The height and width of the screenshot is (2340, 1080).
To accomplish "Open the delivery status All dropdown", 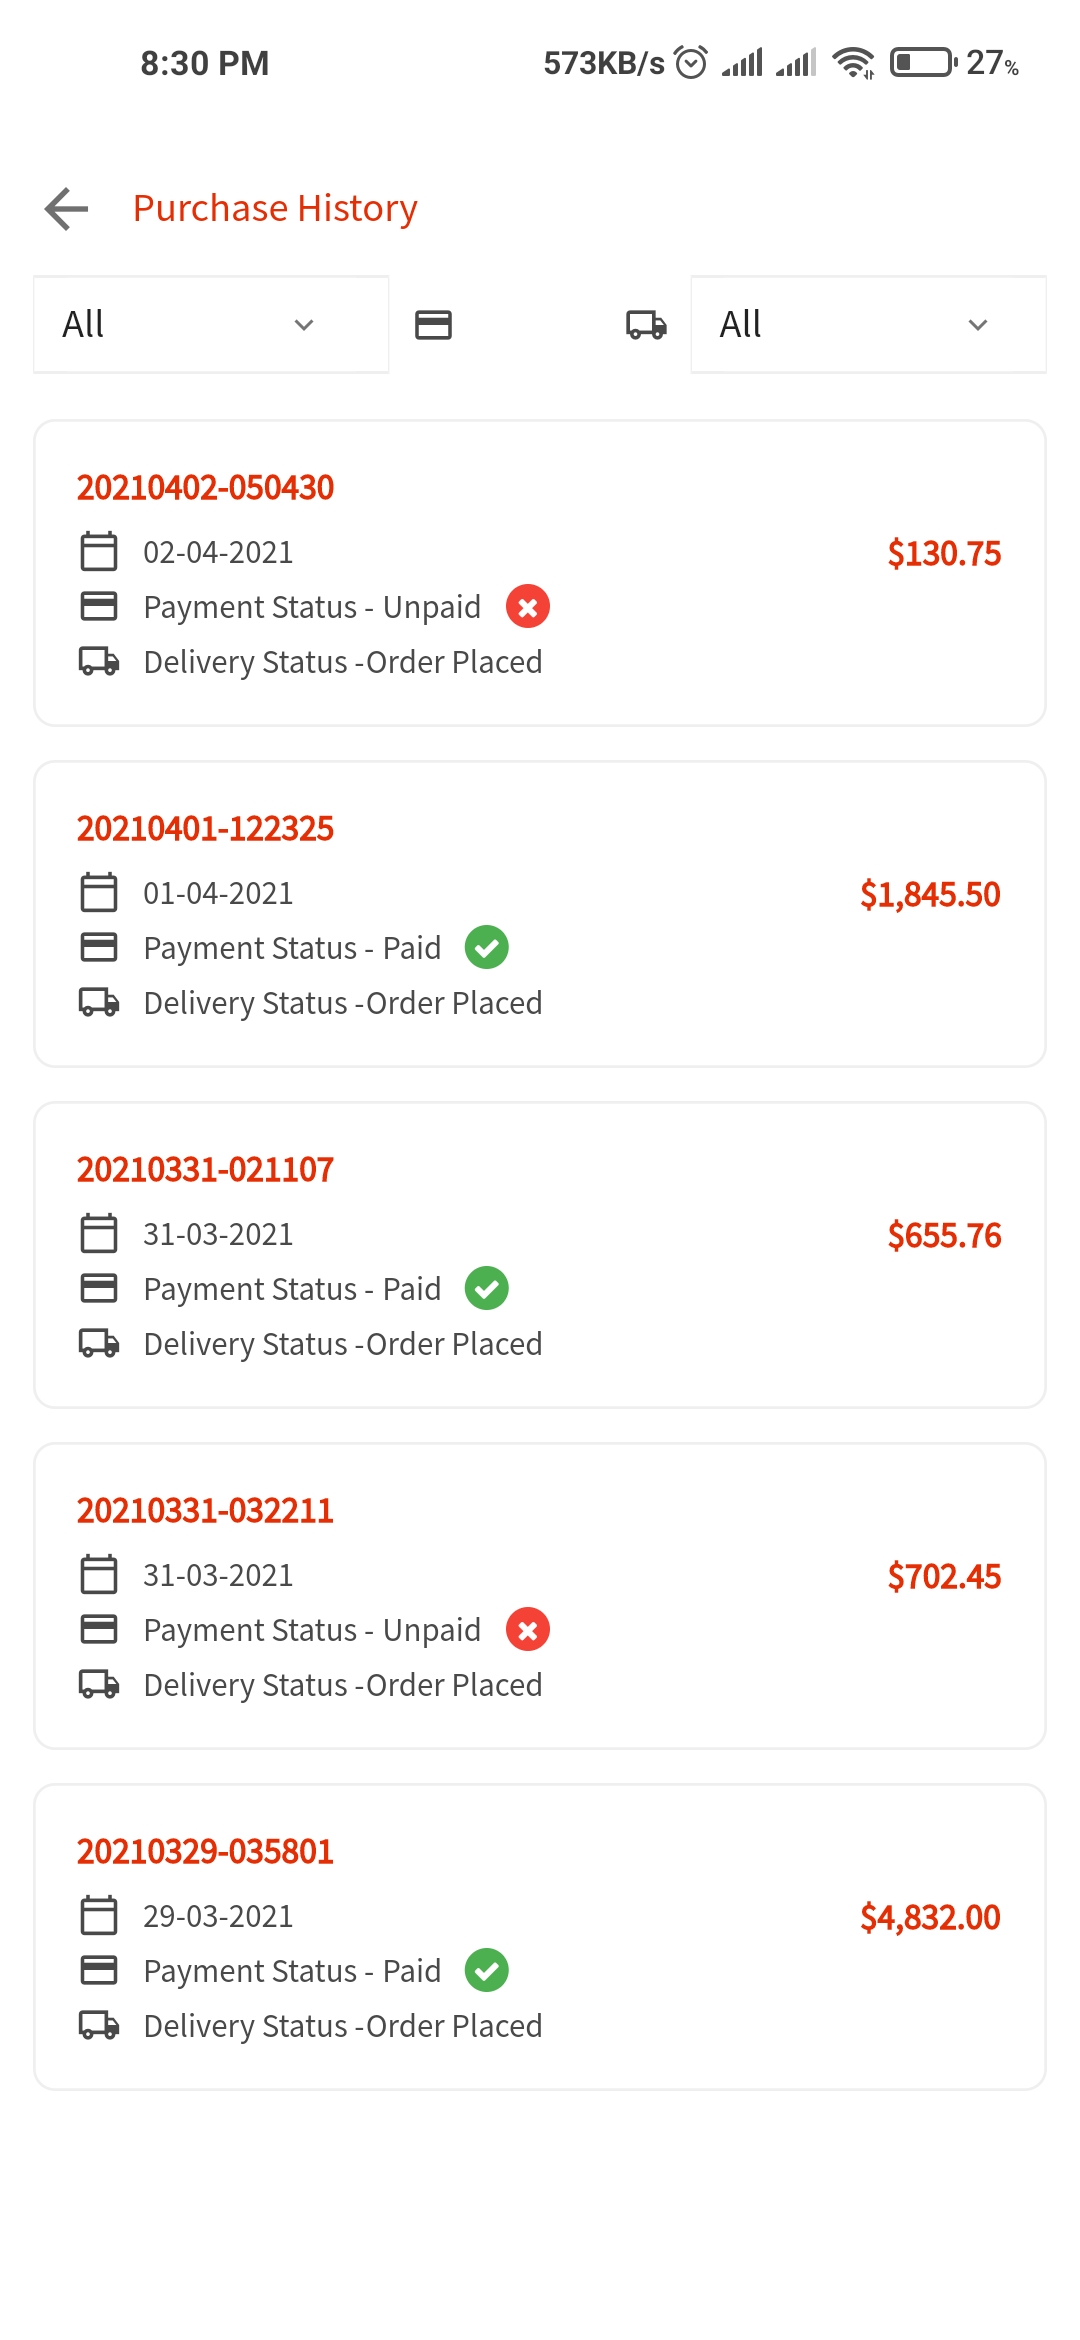I will click(867, 325).
